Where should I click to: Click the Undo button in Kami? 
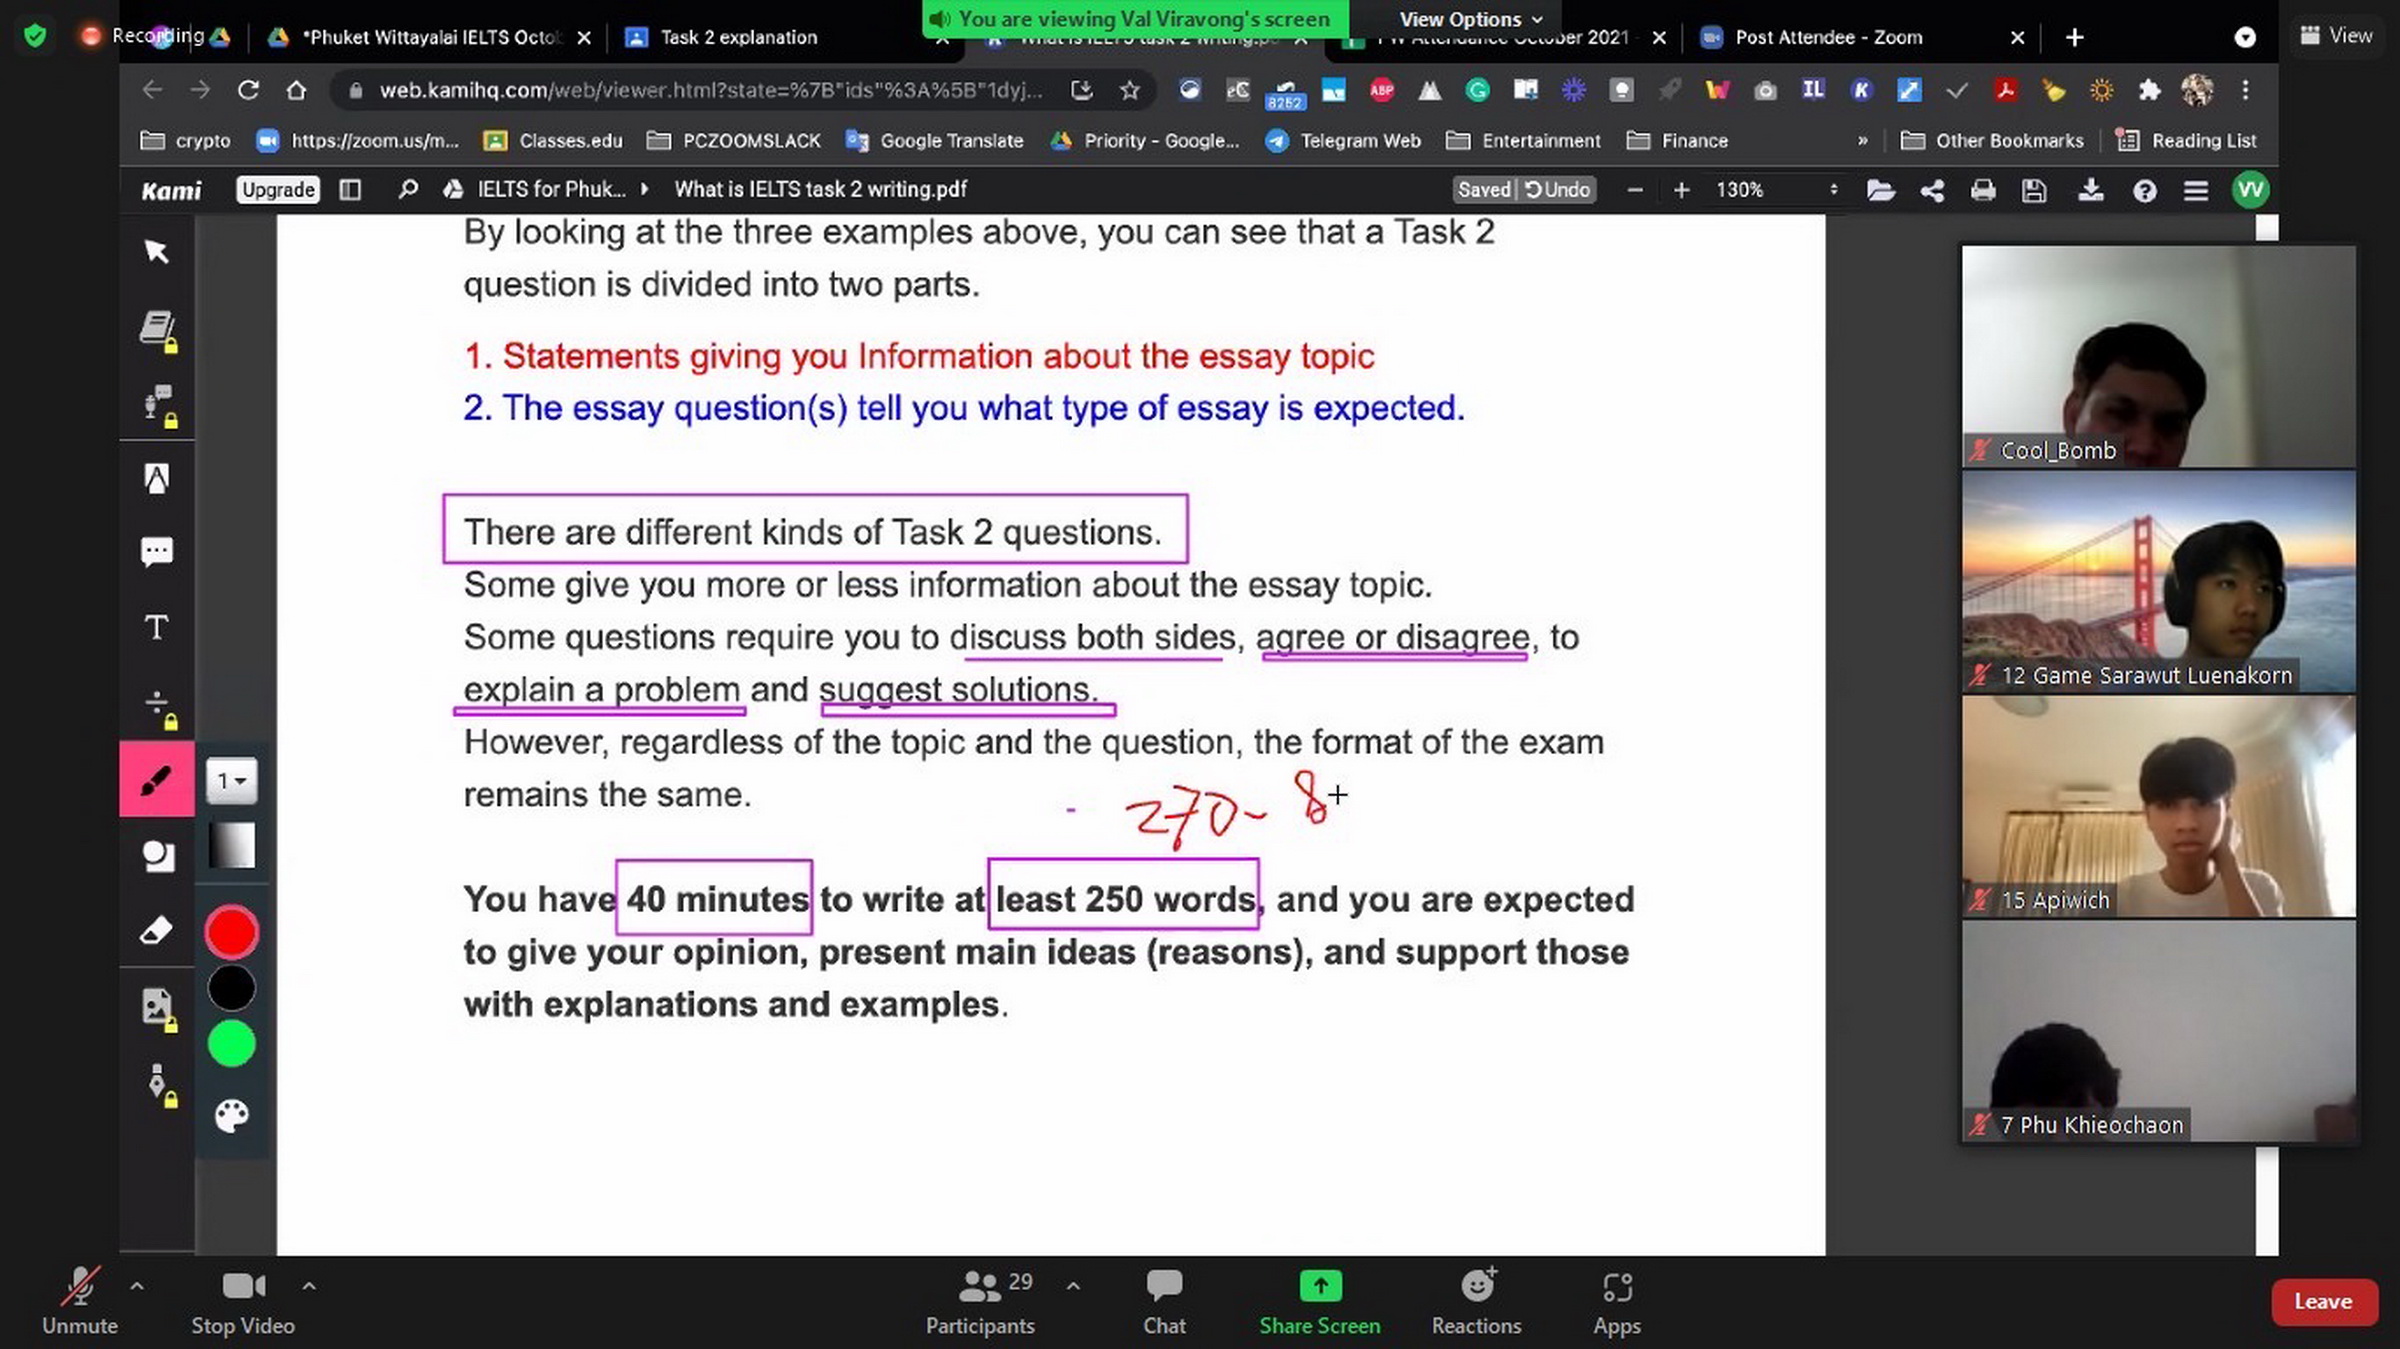[x=1558, y=190]
